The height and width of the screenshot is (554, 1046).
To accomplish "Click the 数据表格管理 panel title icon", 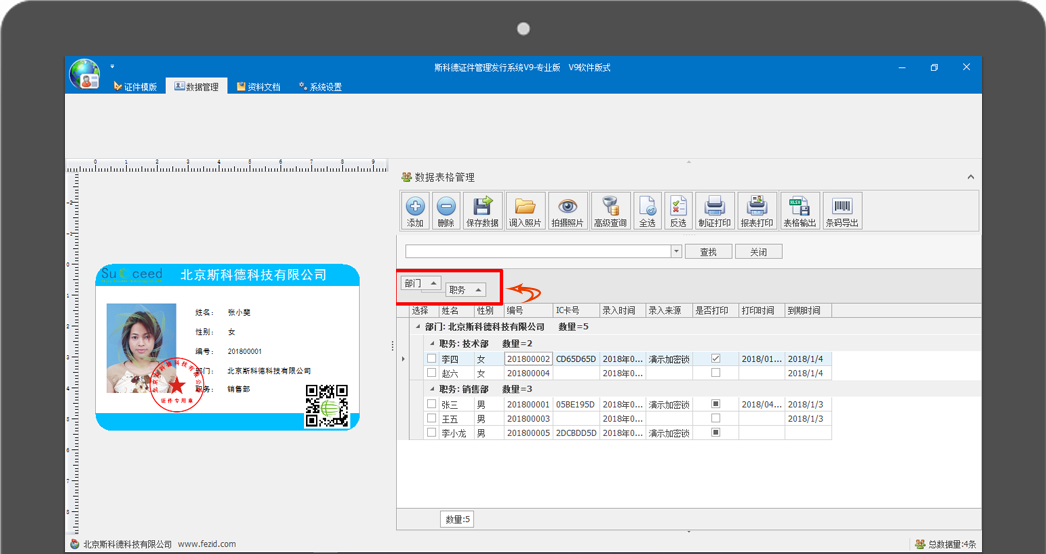I will point(406,178).
